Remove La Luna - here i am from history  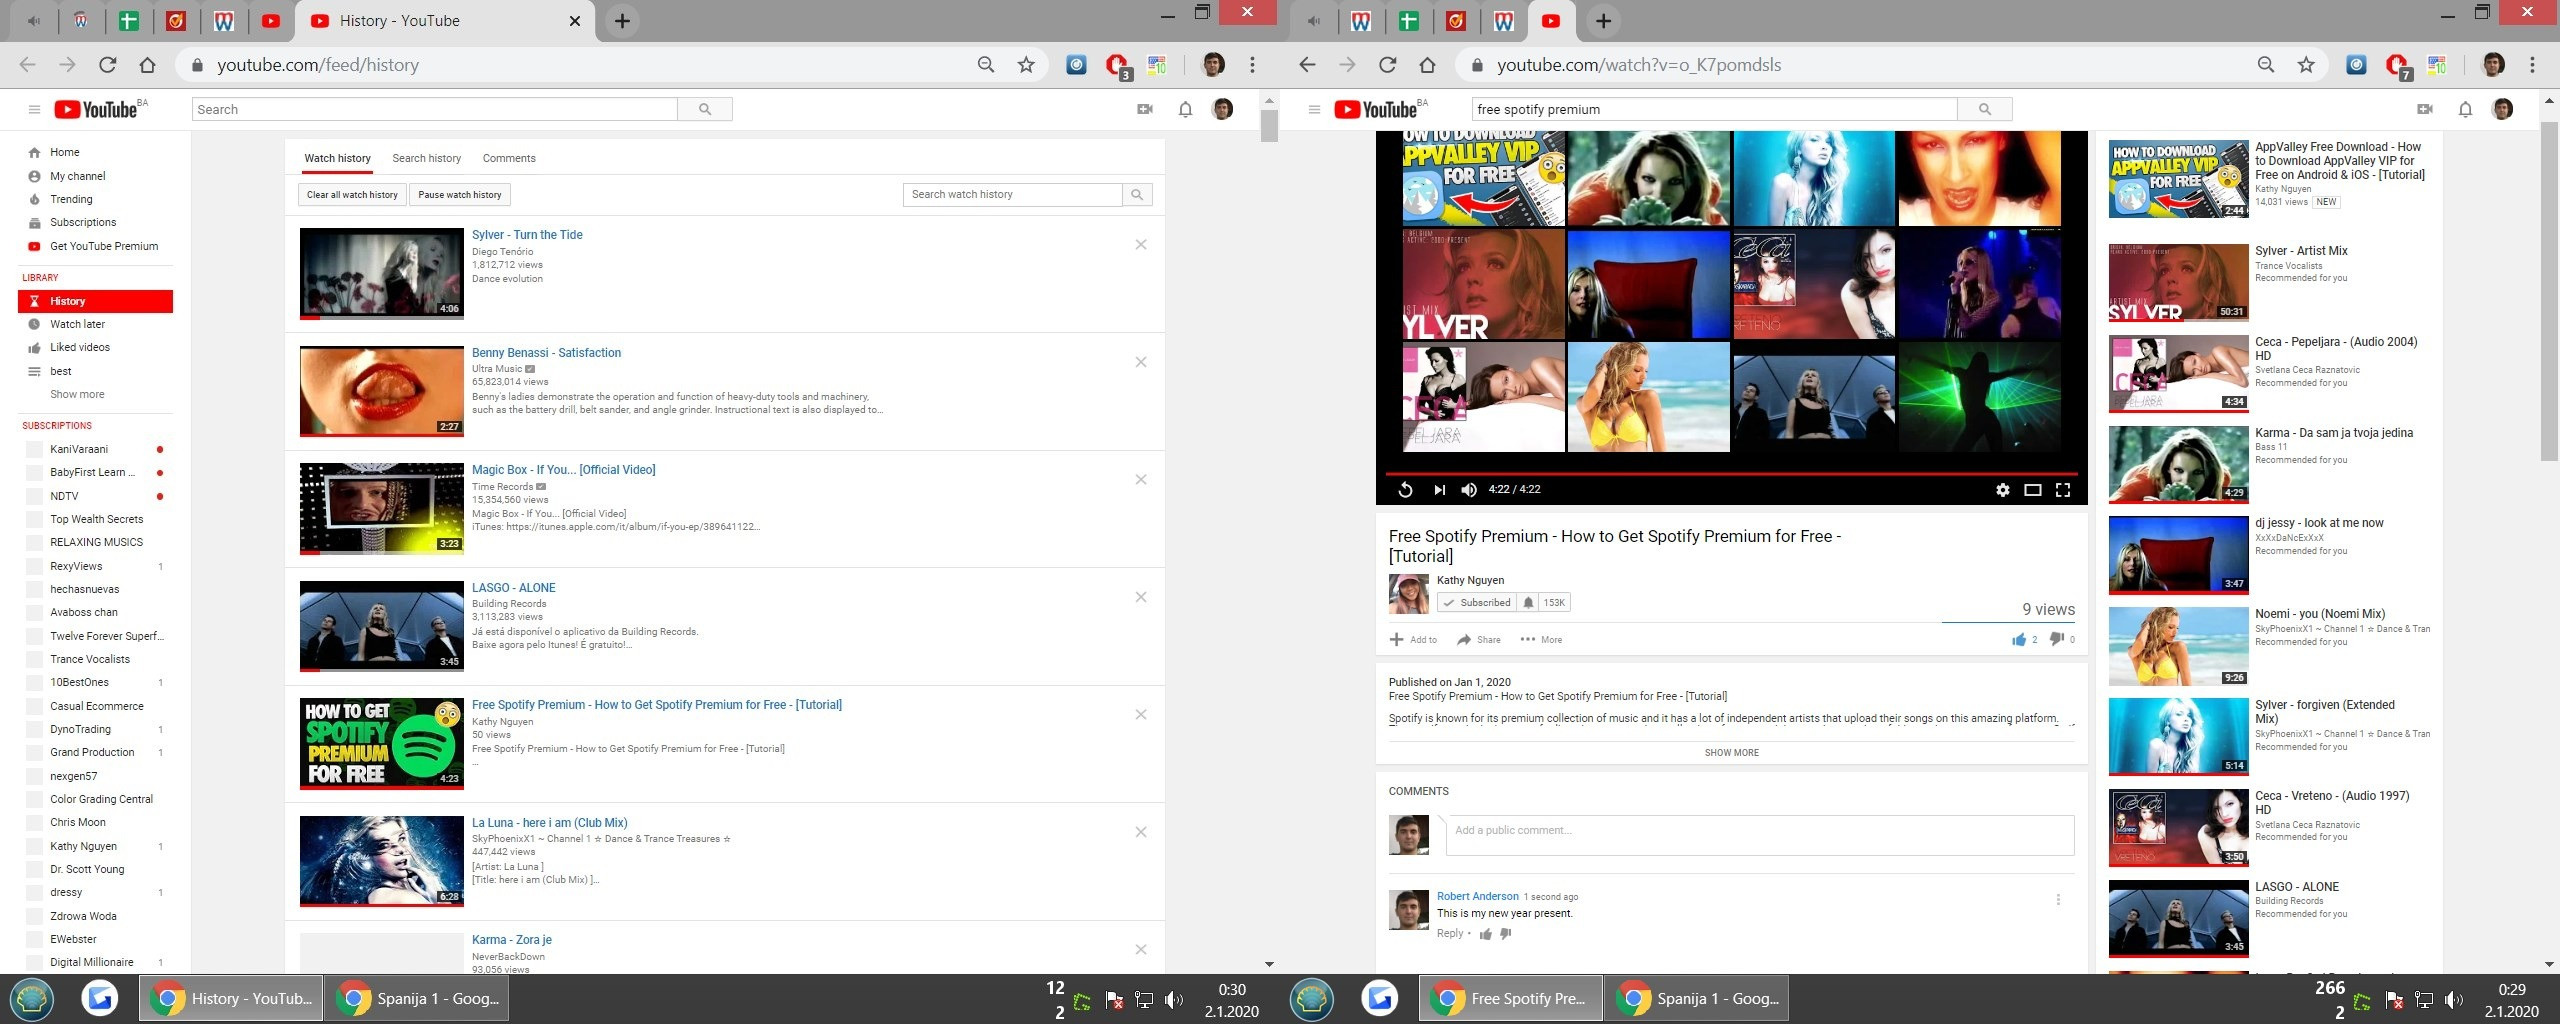(x=1141, y=832)
